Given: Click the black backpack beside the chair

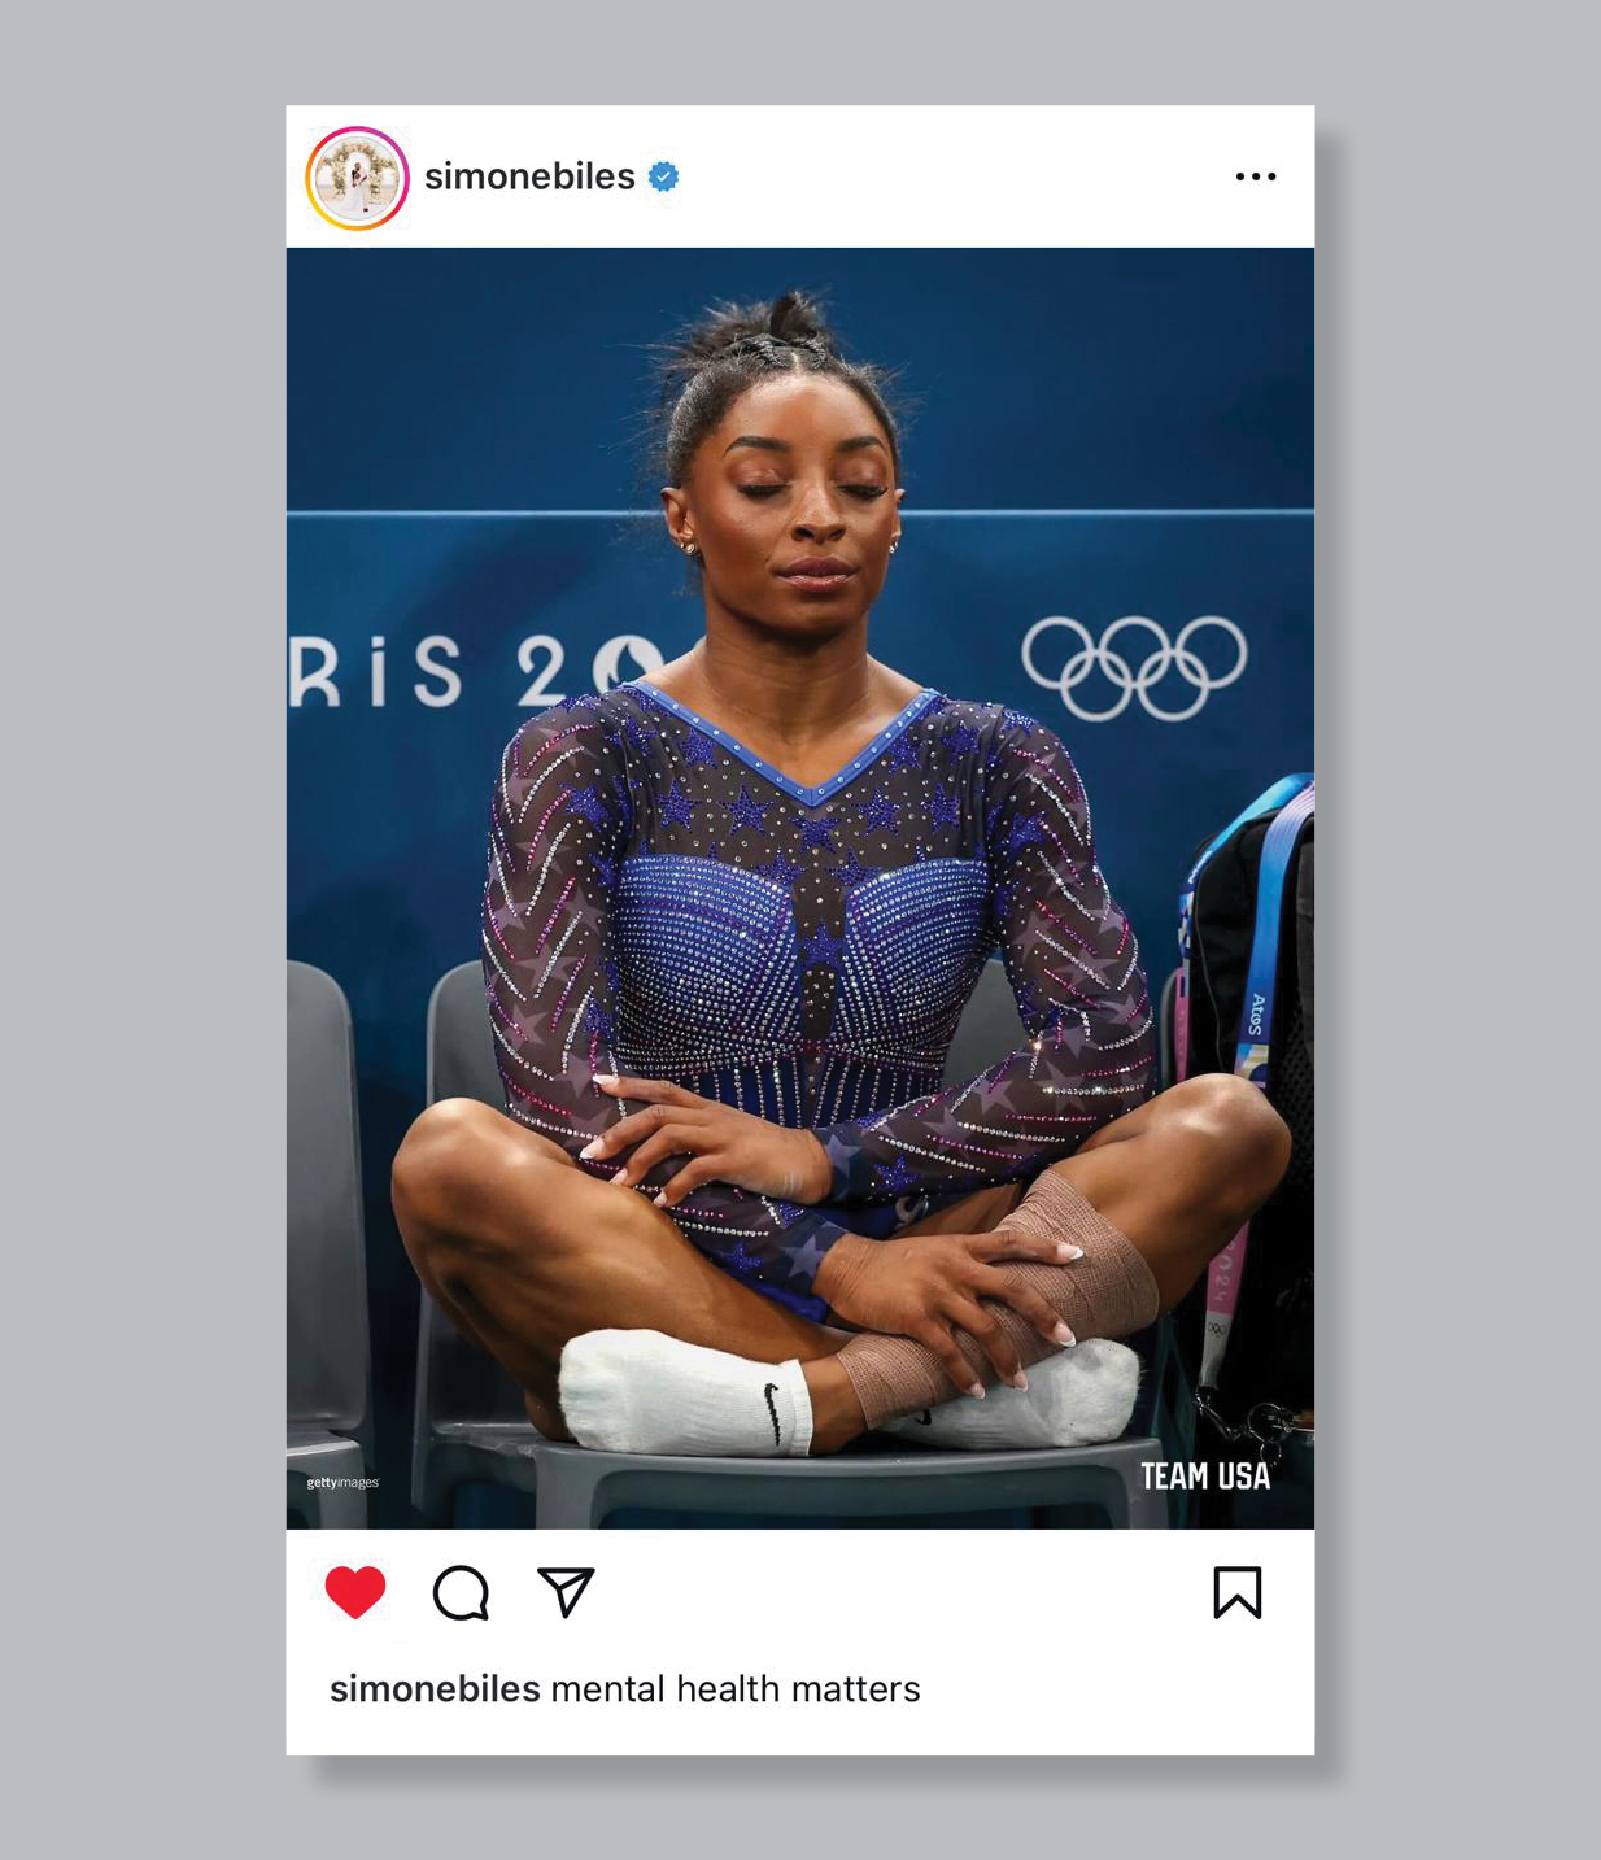Looking at the screenshot, I should click(x=1250, y=1100).
